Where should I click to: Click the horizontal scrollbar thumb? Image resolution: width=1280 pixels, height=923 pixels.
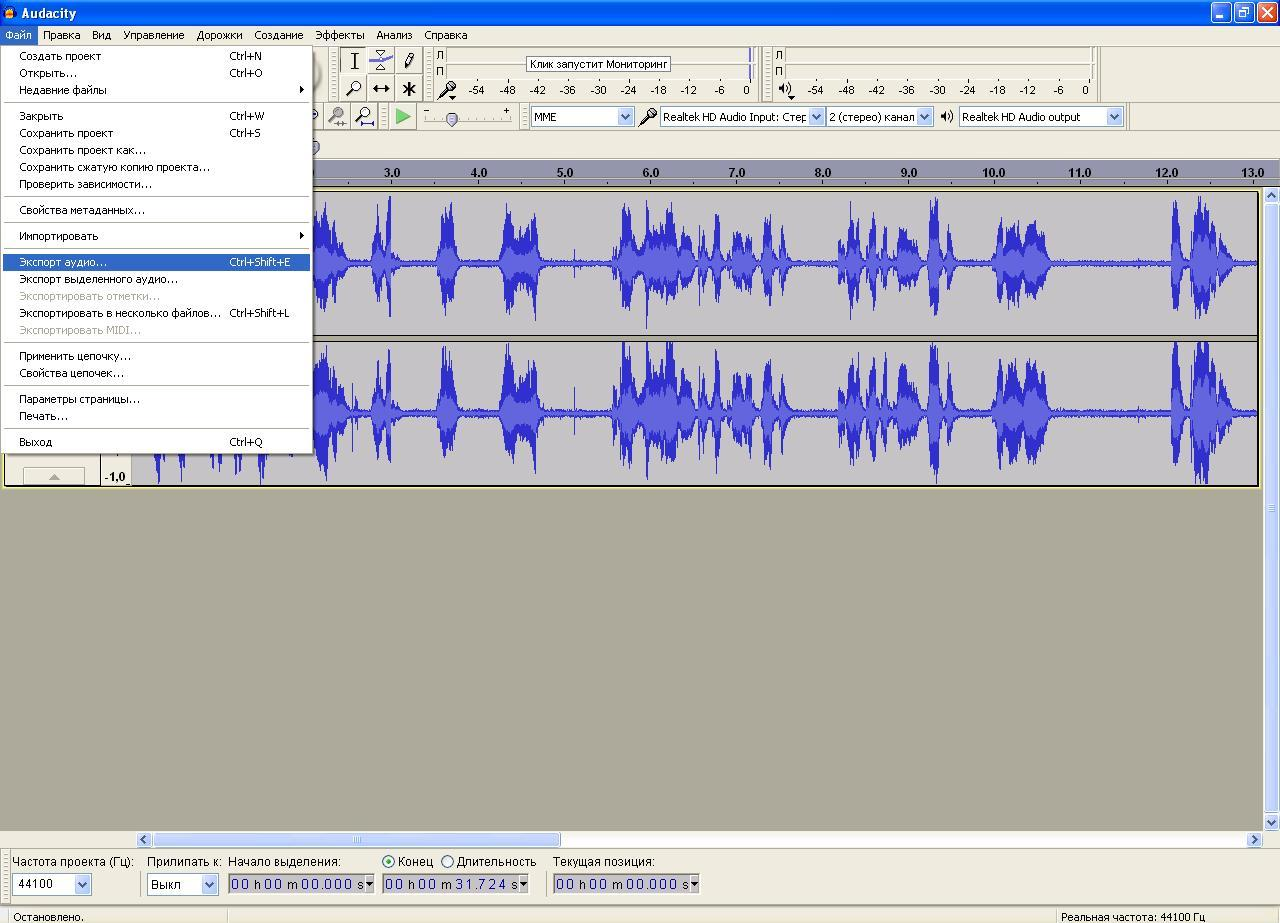coord(356,840)
